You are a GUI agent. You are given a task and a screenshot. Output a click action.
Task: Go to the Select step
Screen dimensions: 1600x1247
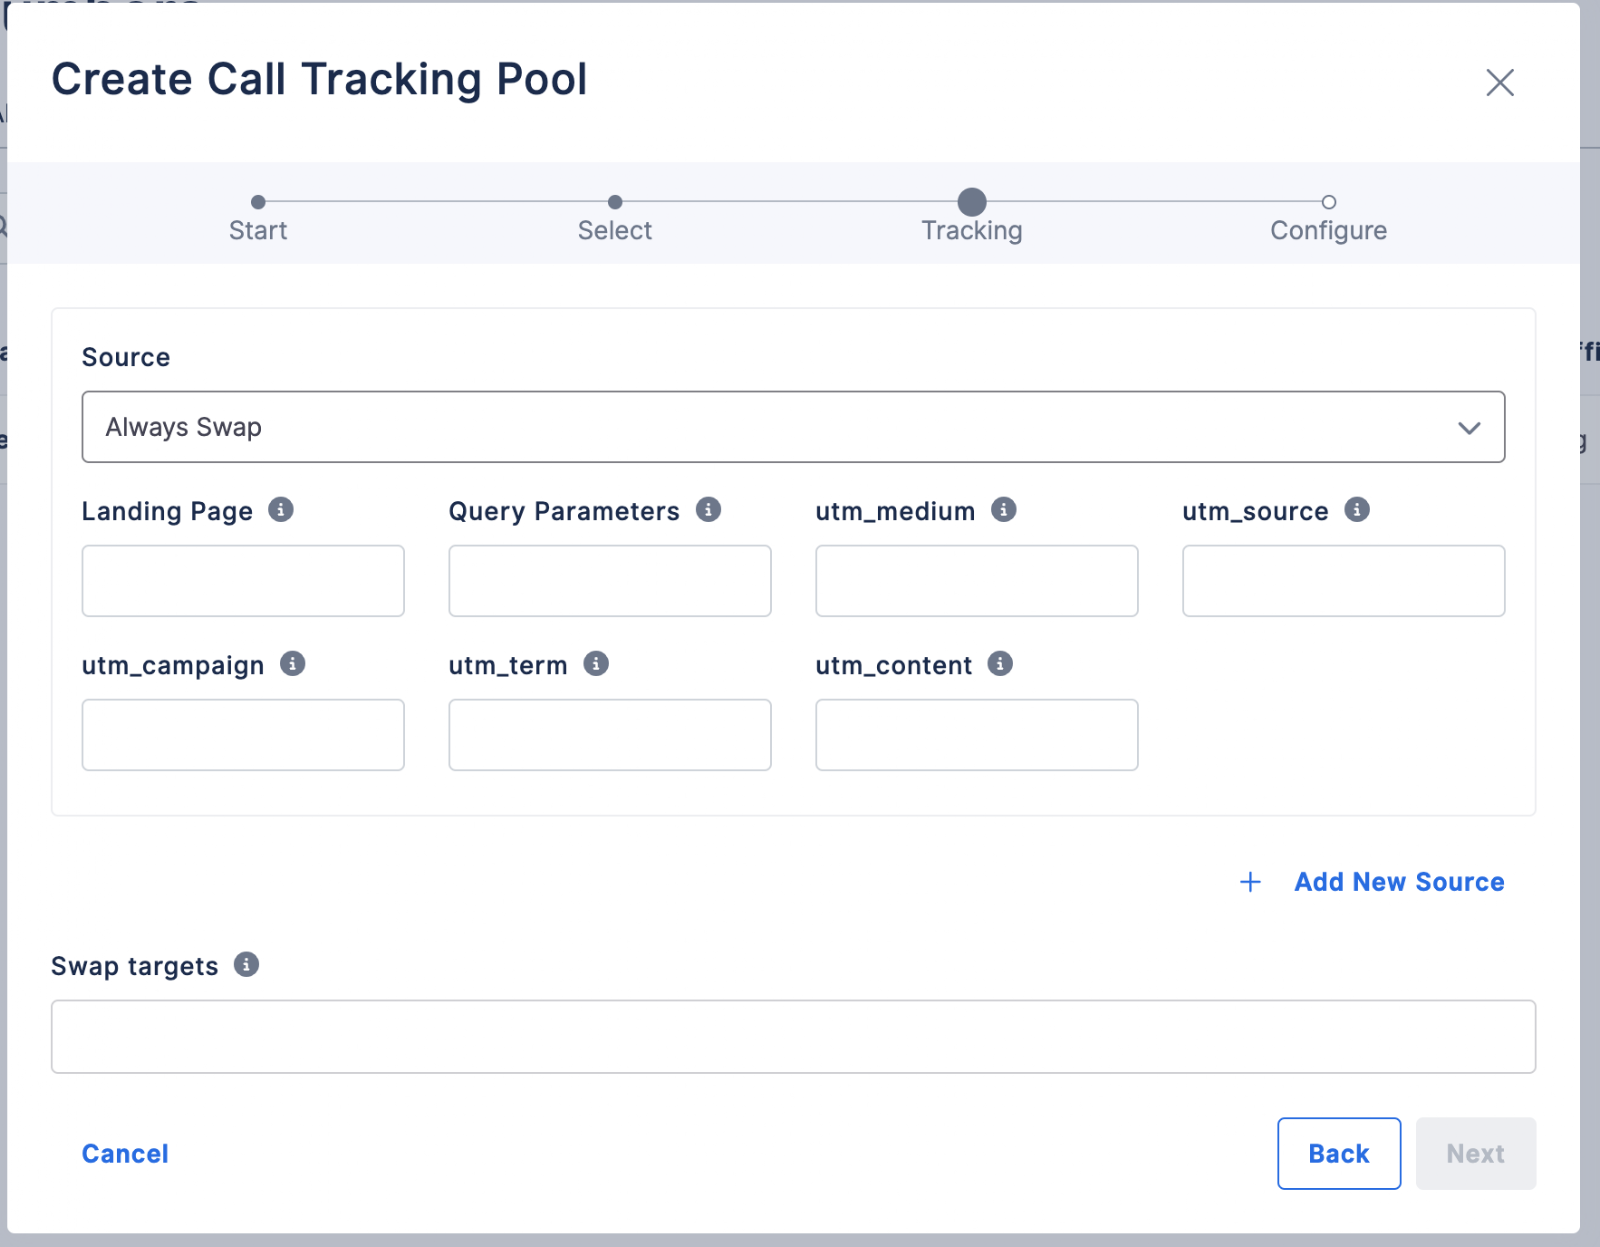pos(615,218)
